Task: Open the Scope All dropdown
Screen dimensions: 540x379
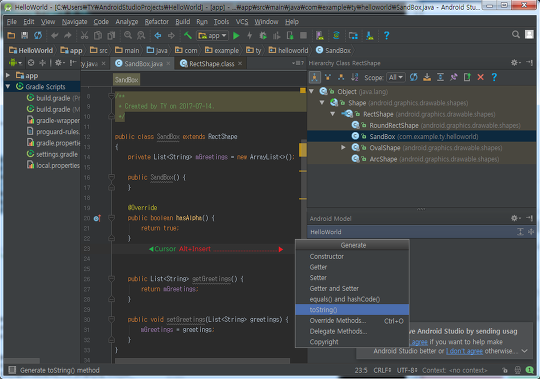Action: click(x=396, y=77)
